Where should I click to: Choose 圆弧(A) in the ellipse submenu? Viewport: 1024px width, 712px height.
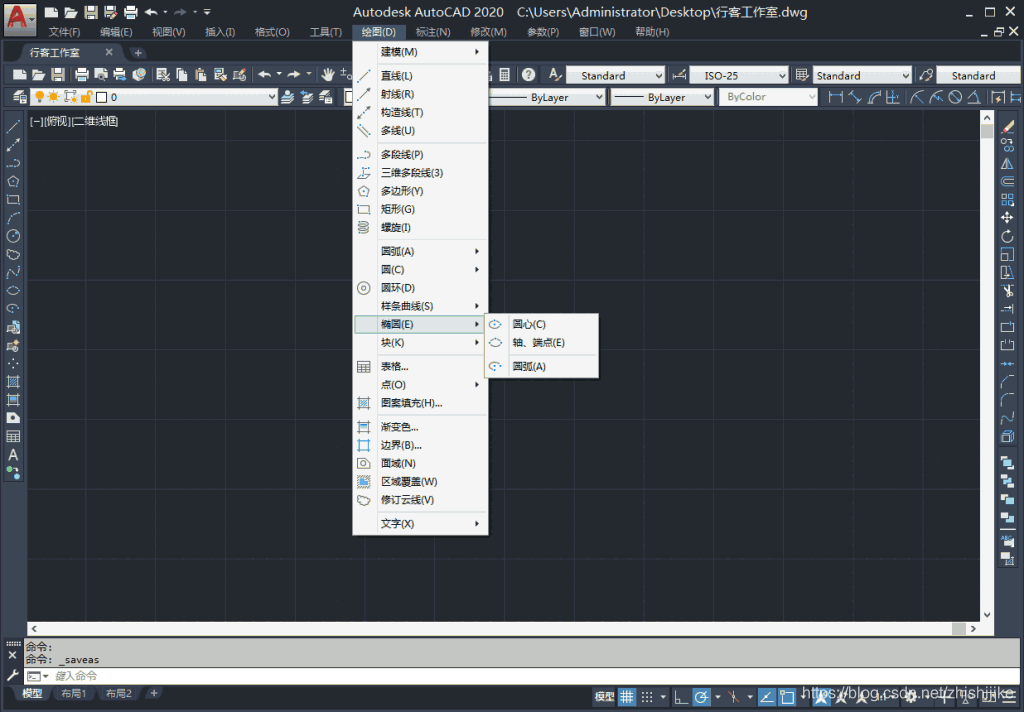pos(541,366)
